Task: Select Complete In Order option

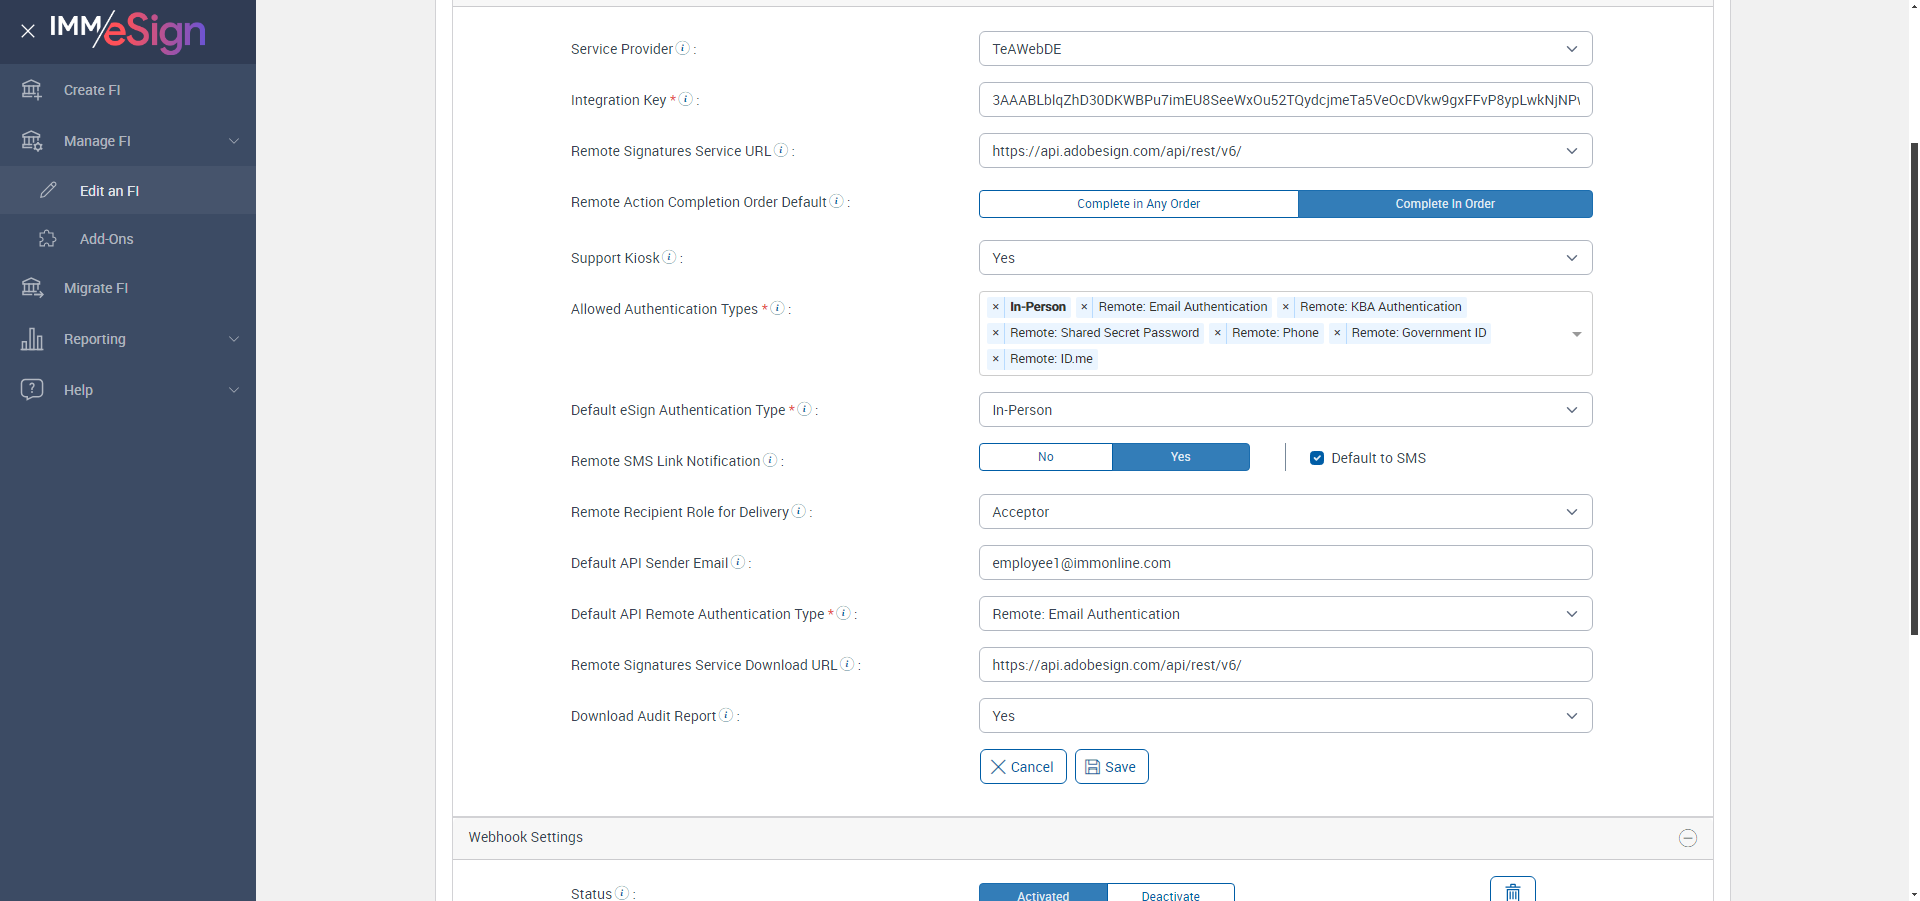Action: tap(1445, 204)
